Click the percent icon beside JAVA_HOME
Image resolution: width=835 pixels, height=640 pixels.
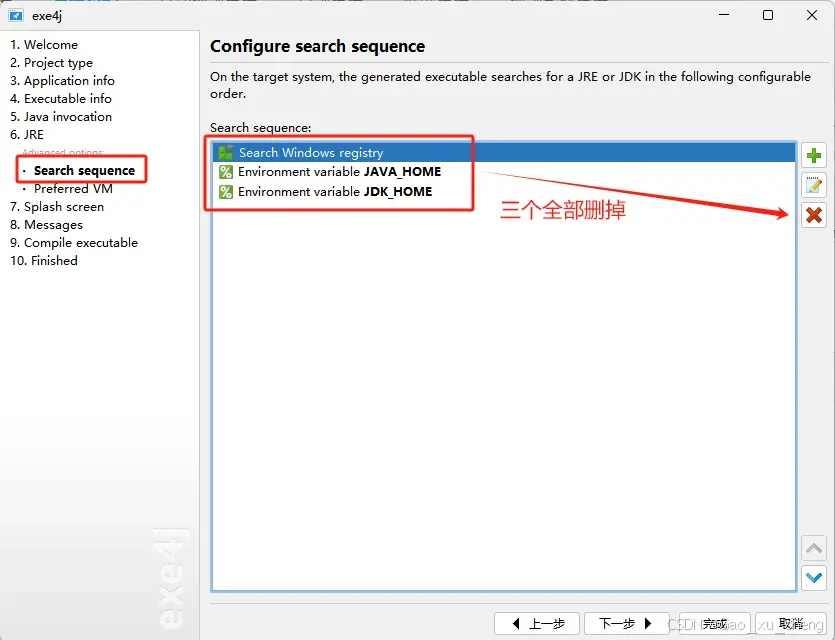(x=226, y=171)
